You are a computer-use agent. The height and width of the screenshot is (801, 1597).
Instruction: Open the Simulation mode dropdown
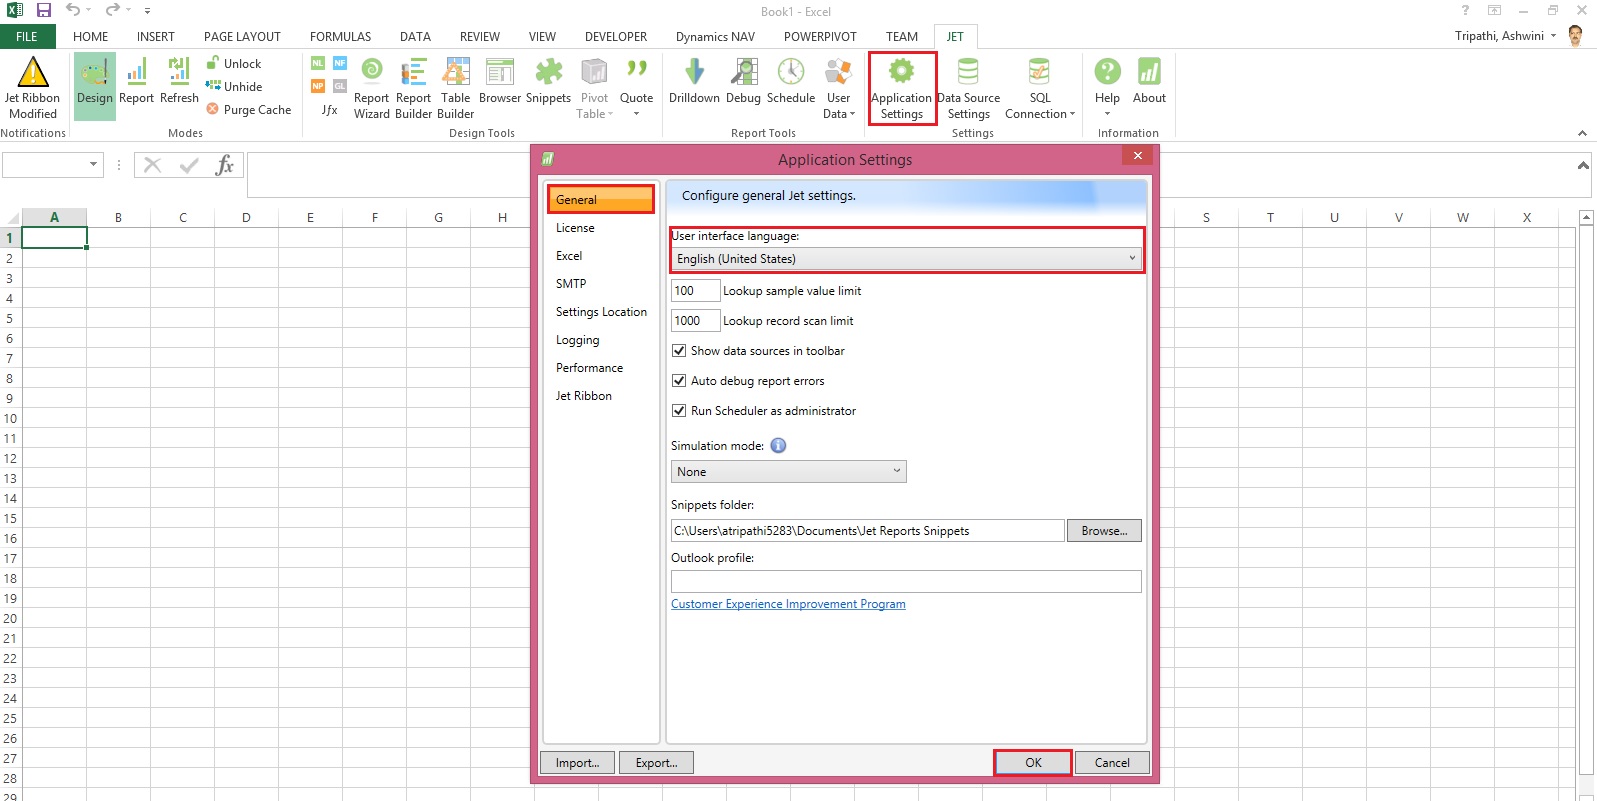click(788, 472)
